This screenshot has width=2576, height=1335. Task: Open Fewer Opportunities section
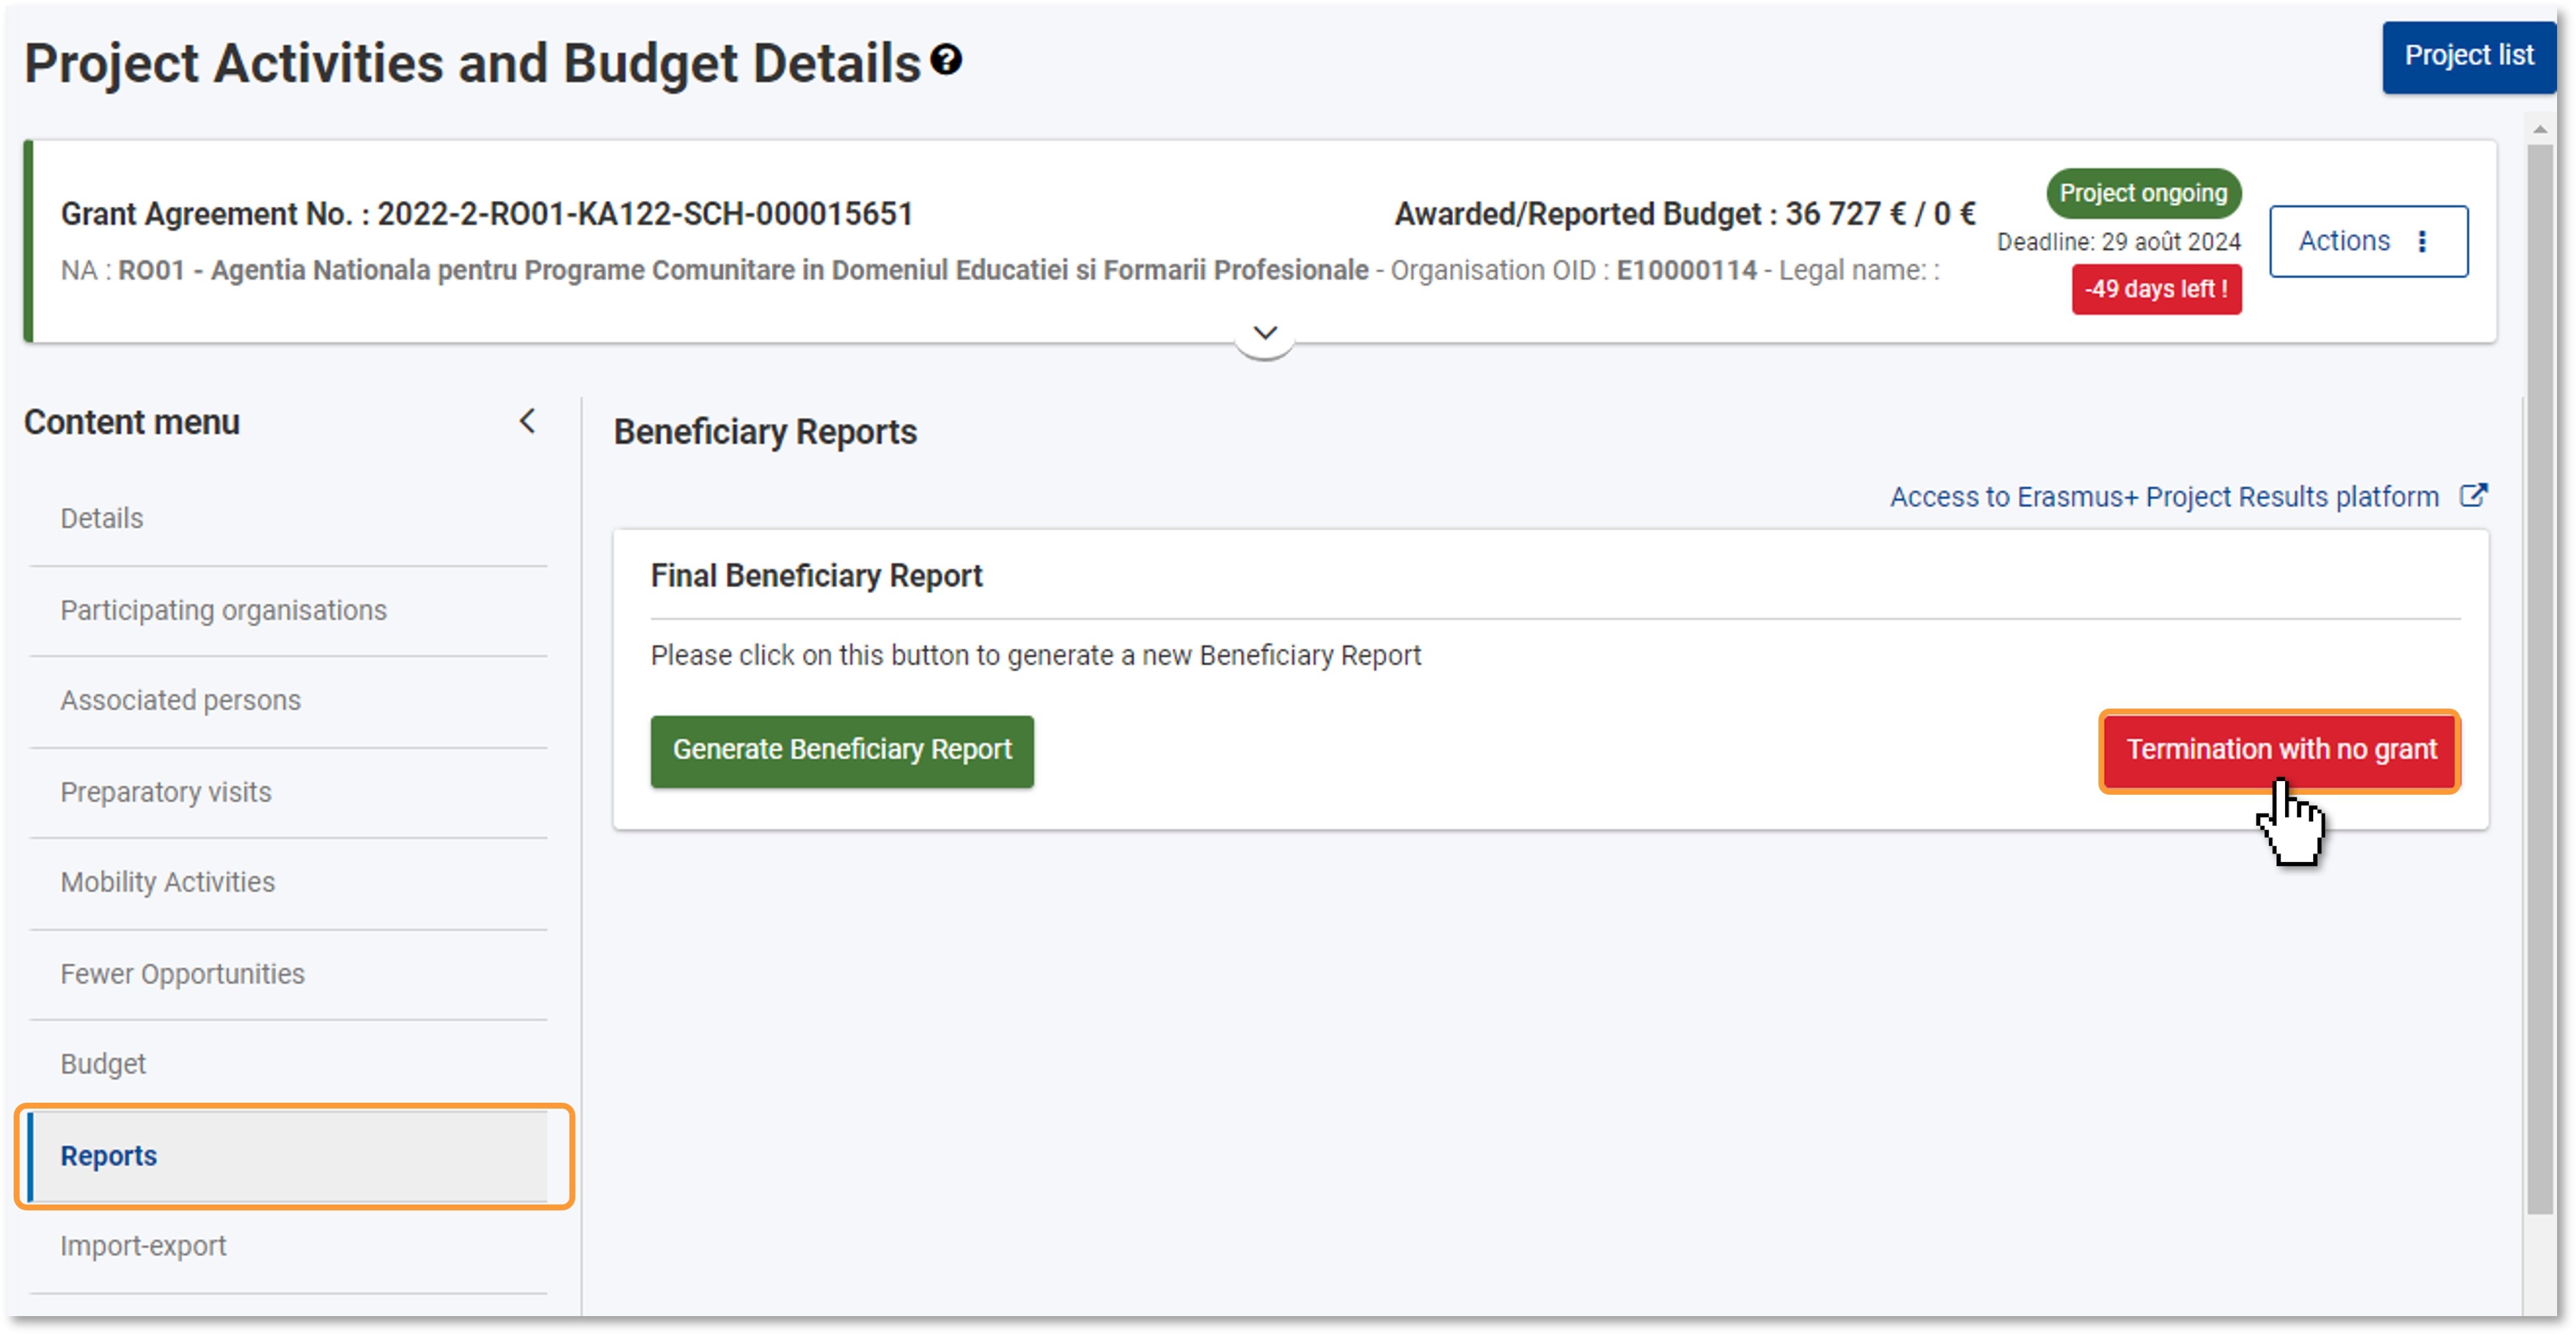pyautogui.click(x=182, y=974)
